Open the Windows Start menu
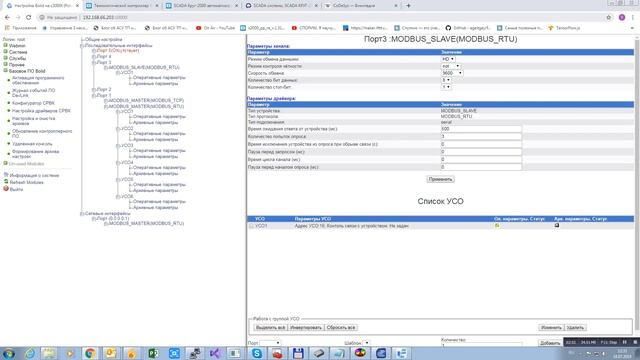The height and width of the screenshot is (360, 640). coord(9,353)
